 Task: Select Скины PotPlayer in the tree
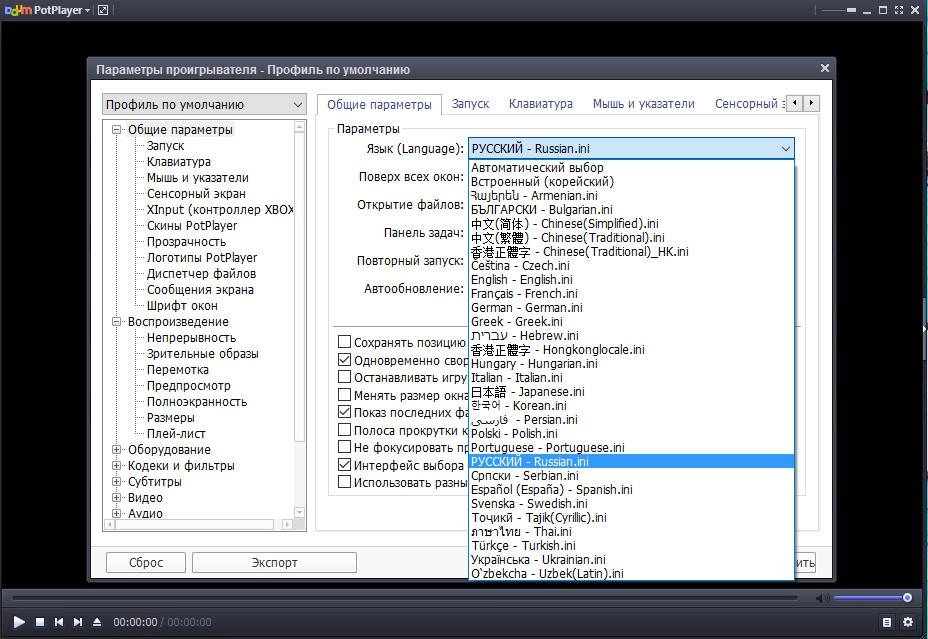click(x=192, y=225)
